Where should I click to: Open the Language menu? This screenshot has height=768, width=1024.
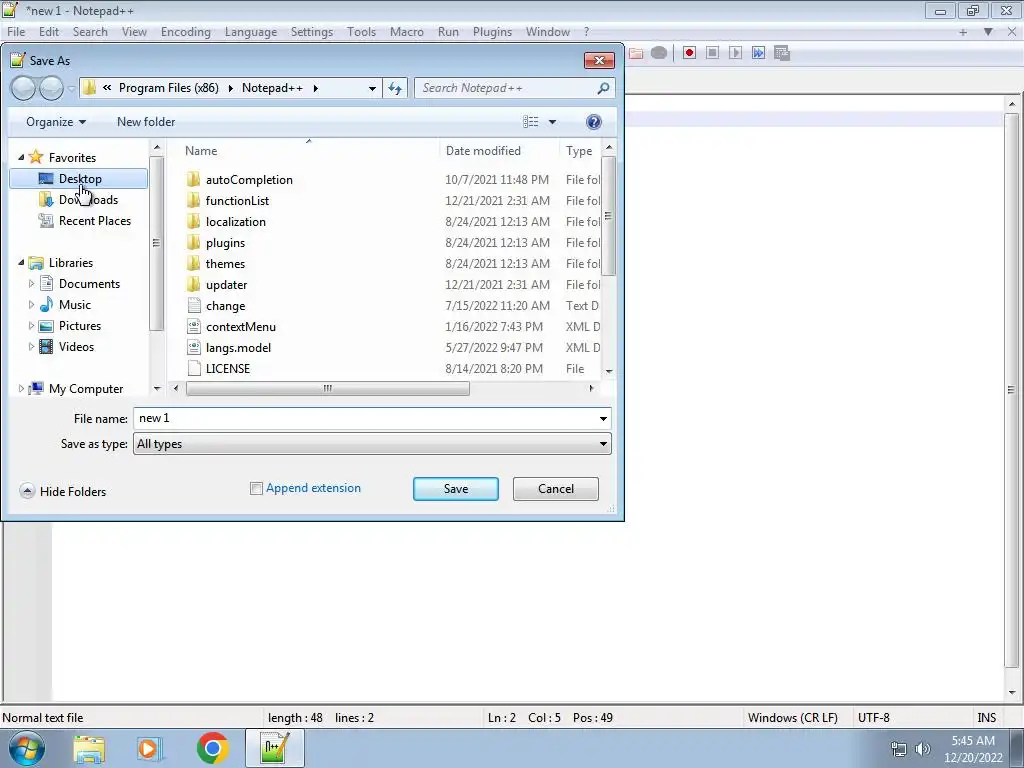[x=251, y=32]
